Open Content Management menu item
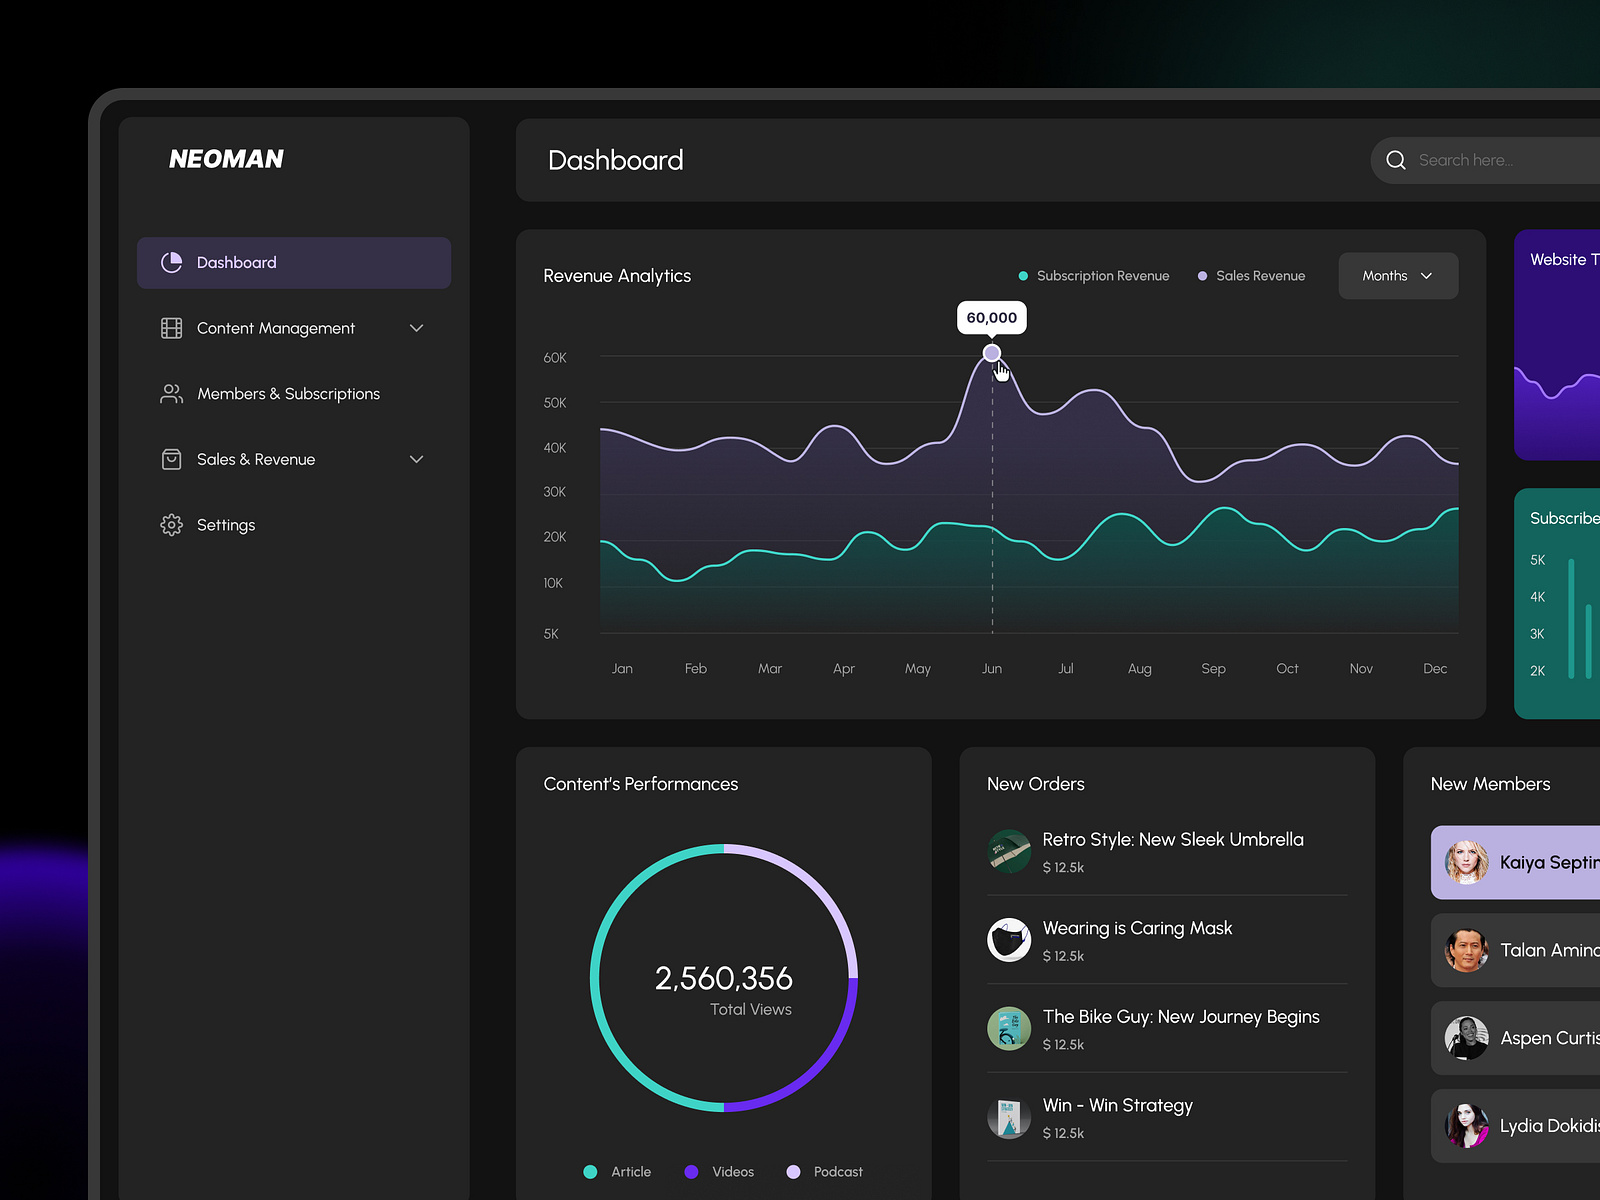 click(294, 328)
